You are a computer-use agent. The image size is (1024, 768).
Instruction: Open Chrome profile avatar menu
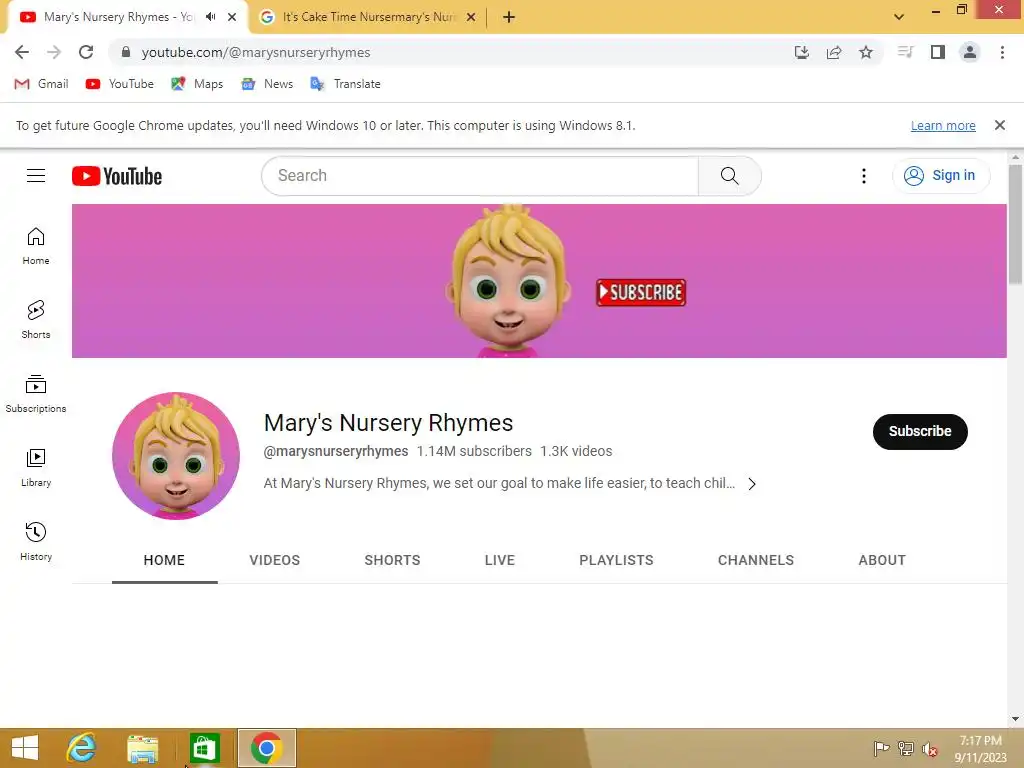pos(970,52)
